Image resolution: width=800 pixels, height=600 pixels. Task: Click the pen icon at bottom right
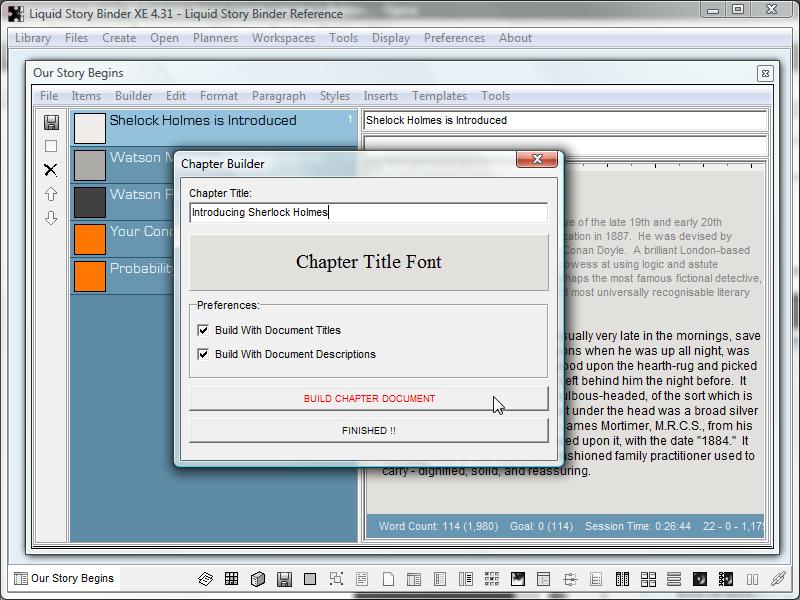[778, 579]
